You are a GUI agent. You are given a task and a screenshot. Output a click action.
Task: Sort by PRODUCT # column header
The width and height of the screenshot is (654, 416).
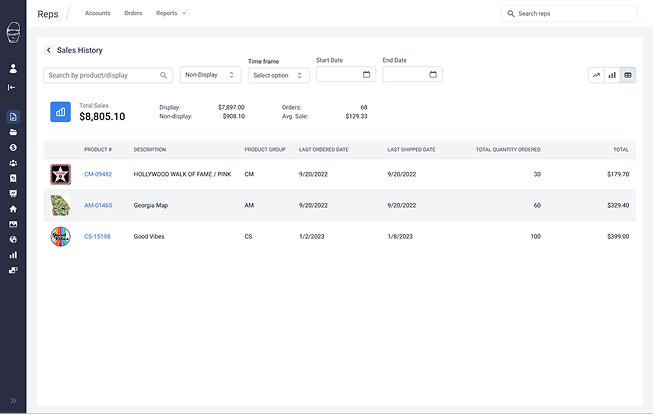(98, 150)
